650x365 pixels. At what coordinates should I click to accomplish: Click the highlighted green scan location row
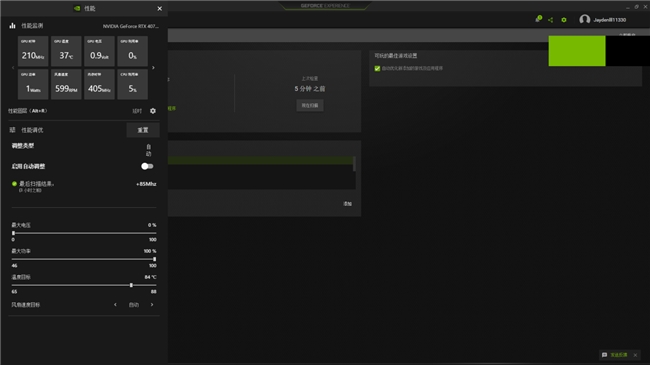[x=260, y=161]
